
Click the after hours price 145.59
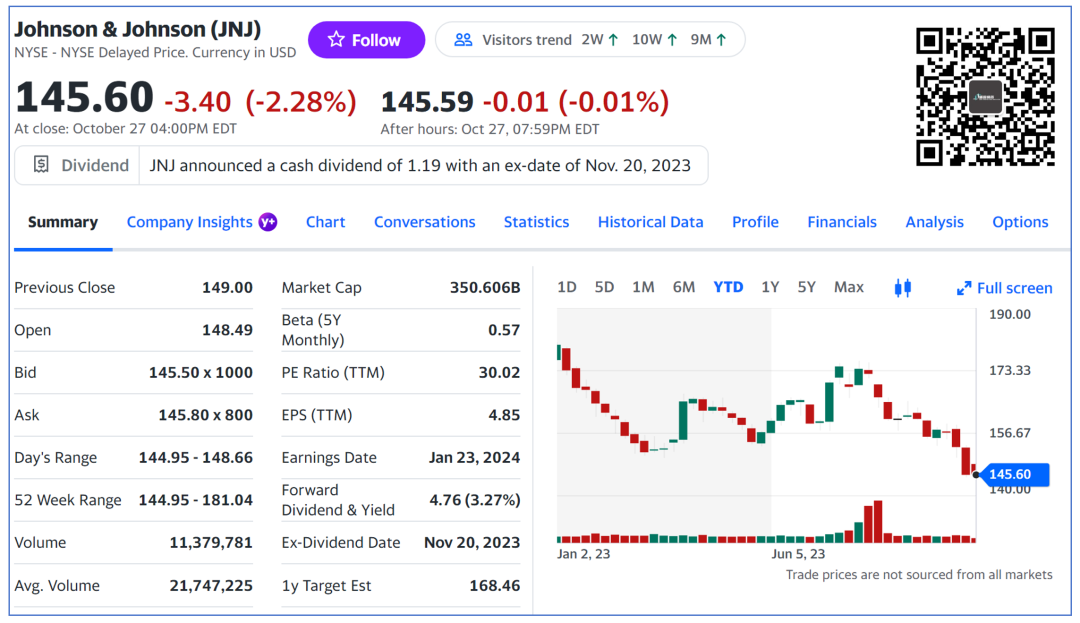(427, 102)
